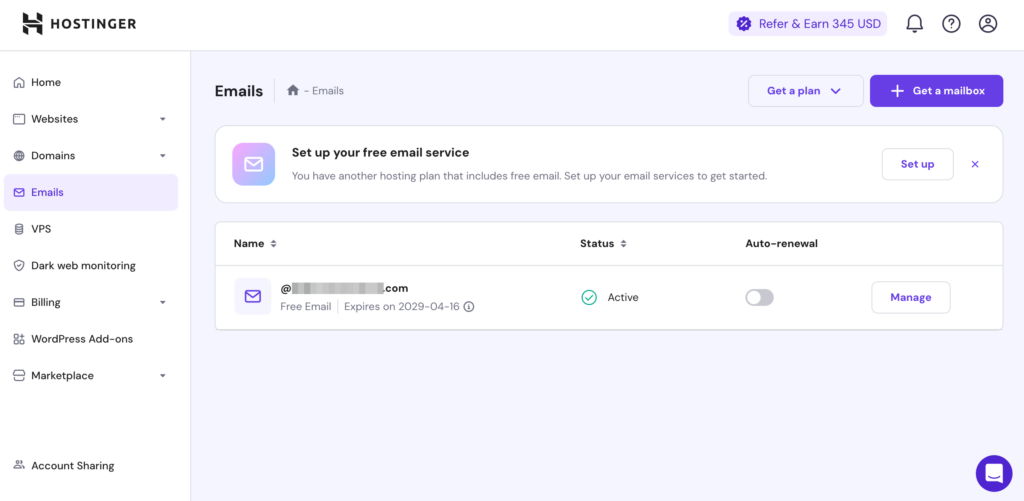1024x501 pixels.
Task: Click the green Active status checkmark
Action: click(x=589, y=297)
